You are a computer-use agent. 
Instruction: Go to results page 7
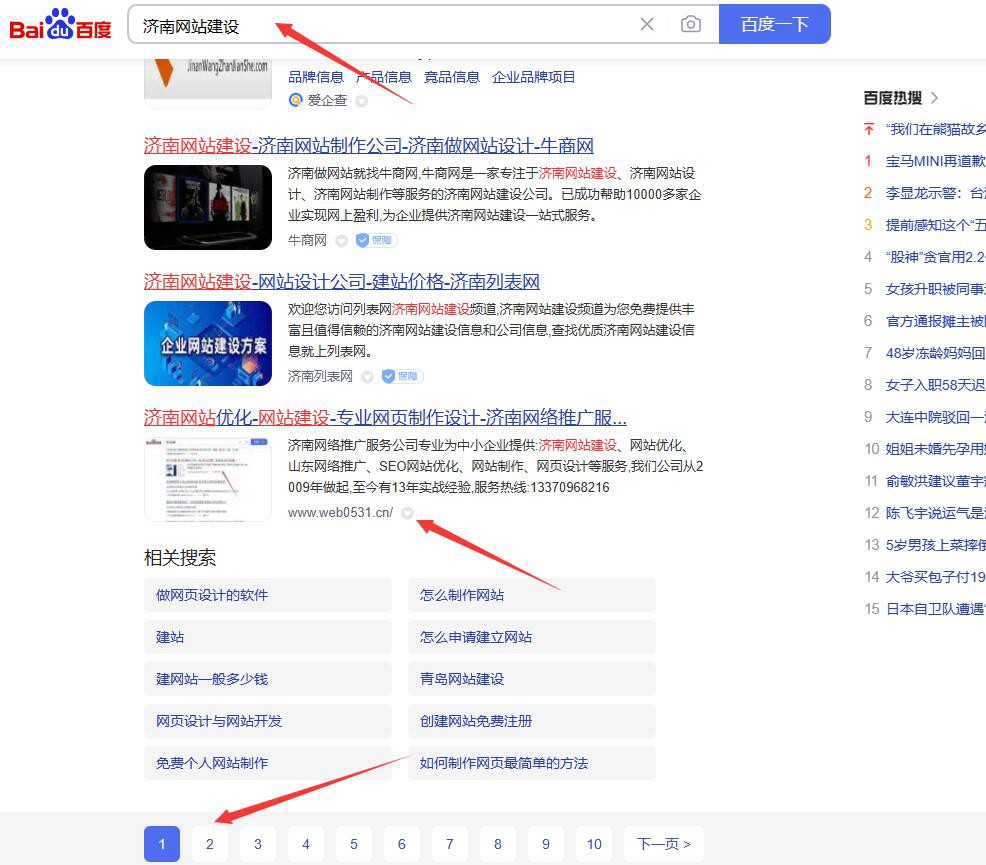[450, 844]
